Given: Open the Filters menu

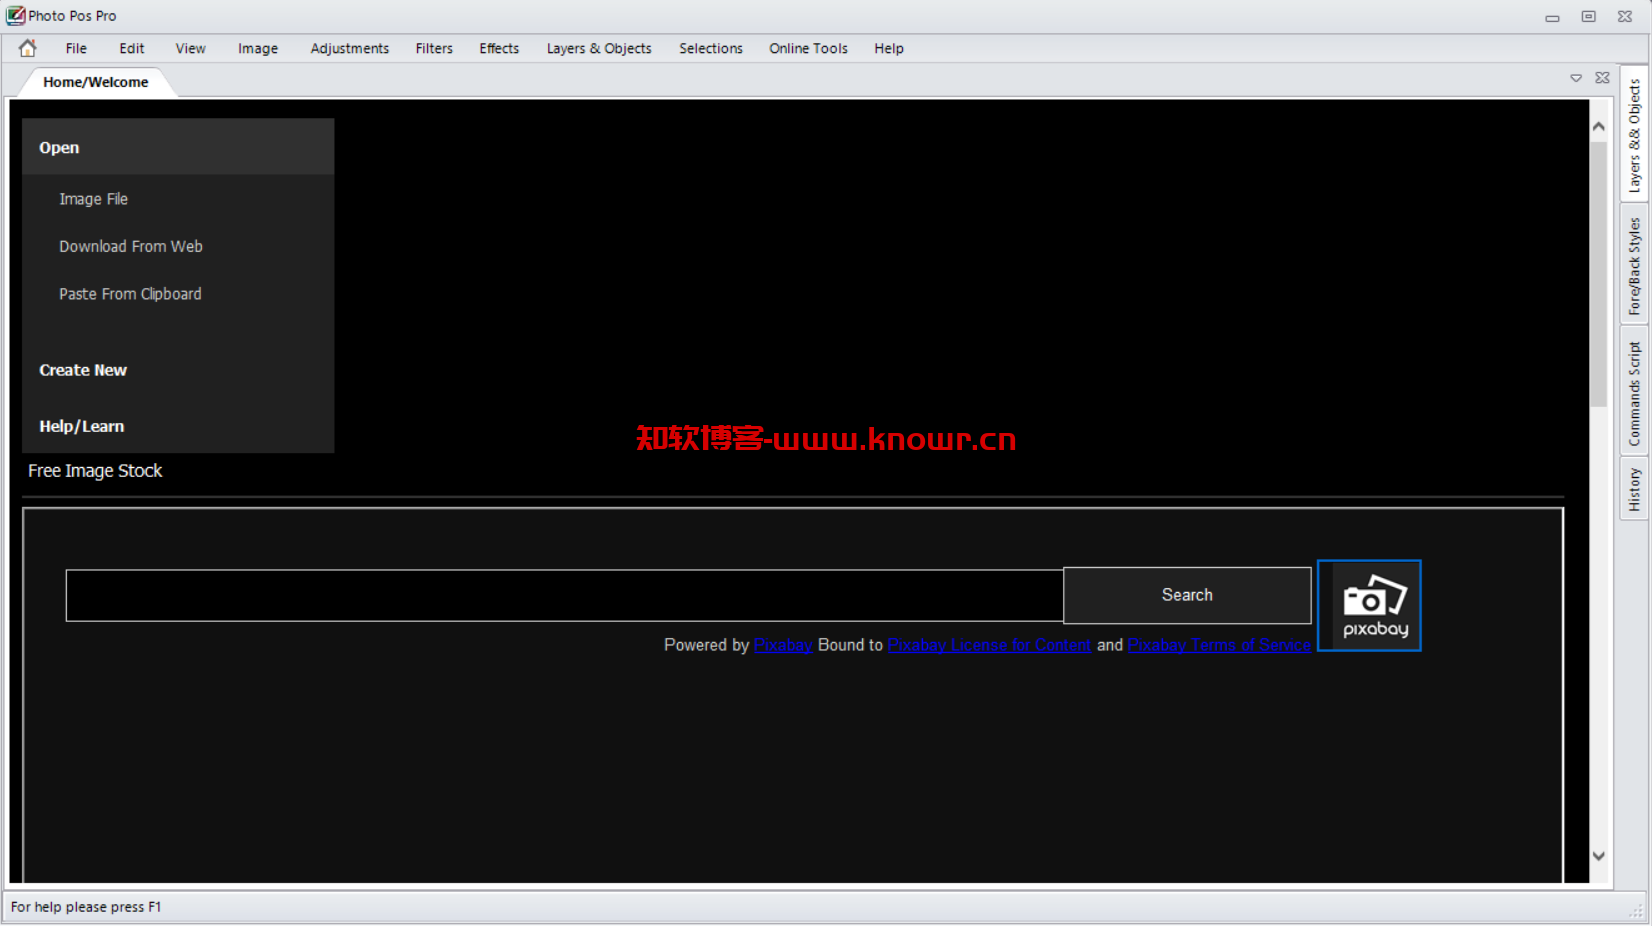Looking at the screenshot, I should click(434, 48).
